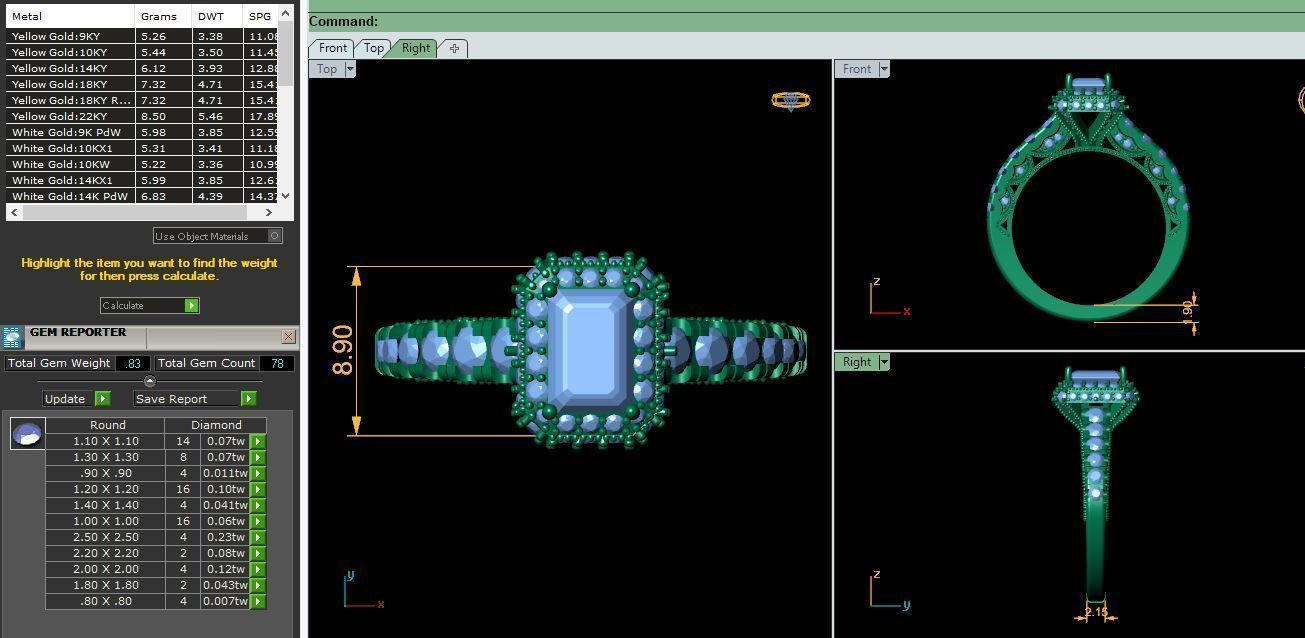Click green arrow for 1.20 X 1.20 row

pyautogui.click(x=258, y=489)
